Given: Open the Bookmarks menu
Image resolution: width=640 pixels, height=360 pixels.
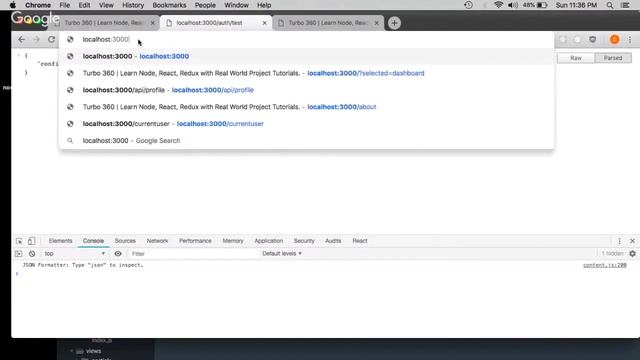Looking at the screenshot, I should click(169, 5).
